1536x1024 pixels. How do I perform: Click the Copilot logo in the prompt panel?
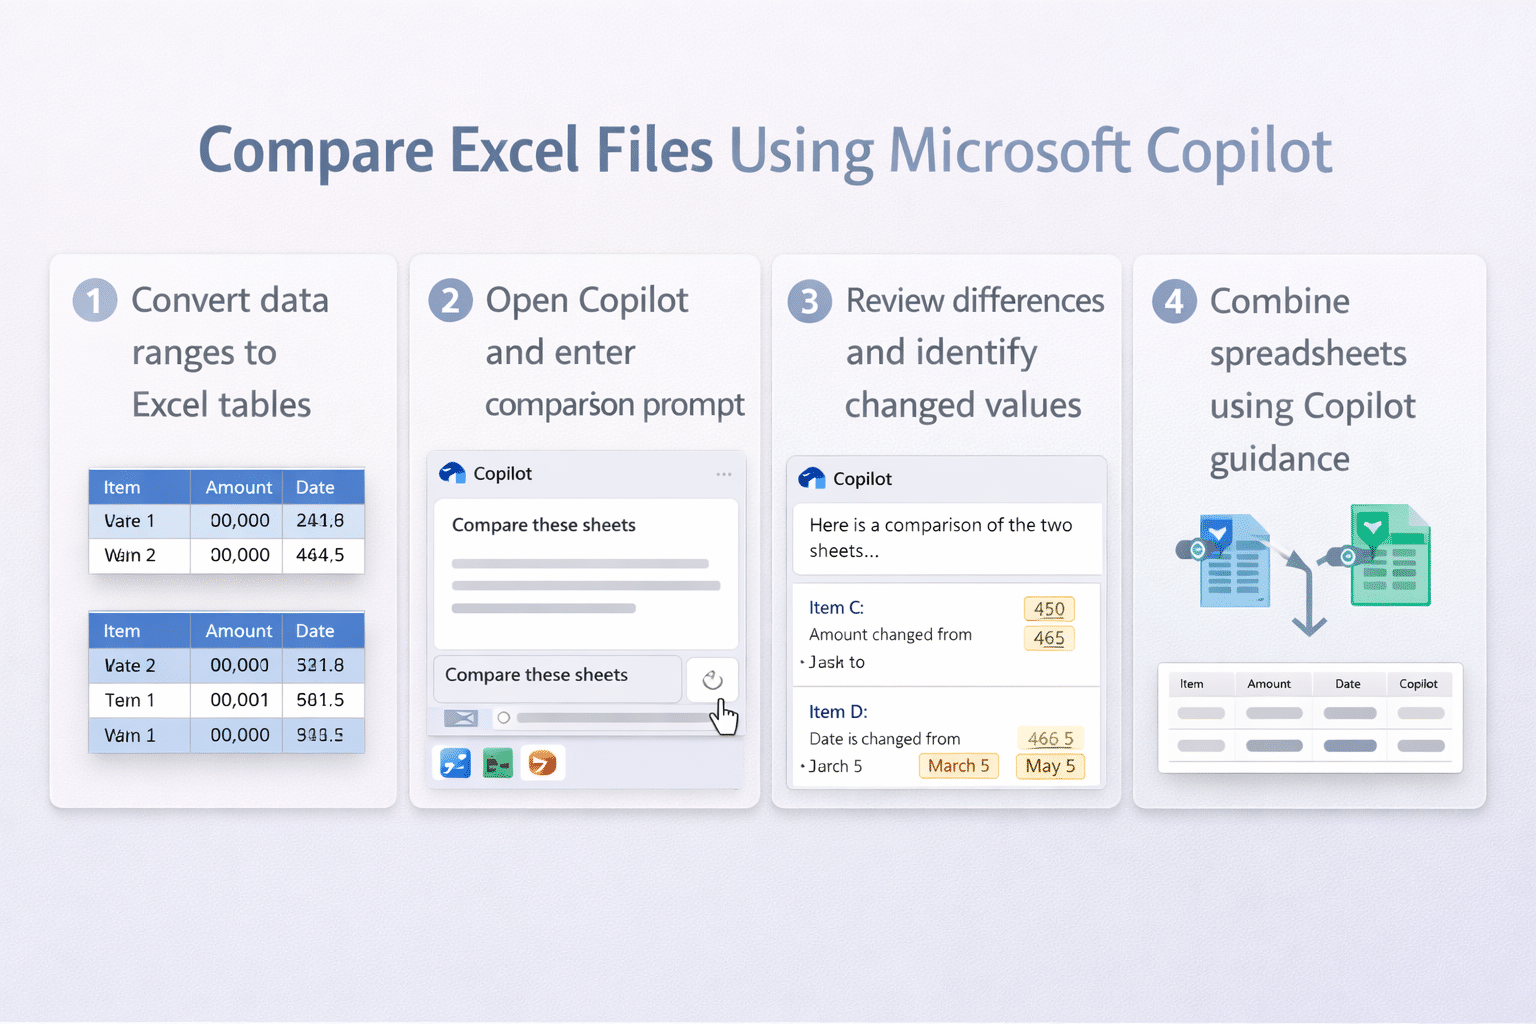tap(452, 473)
